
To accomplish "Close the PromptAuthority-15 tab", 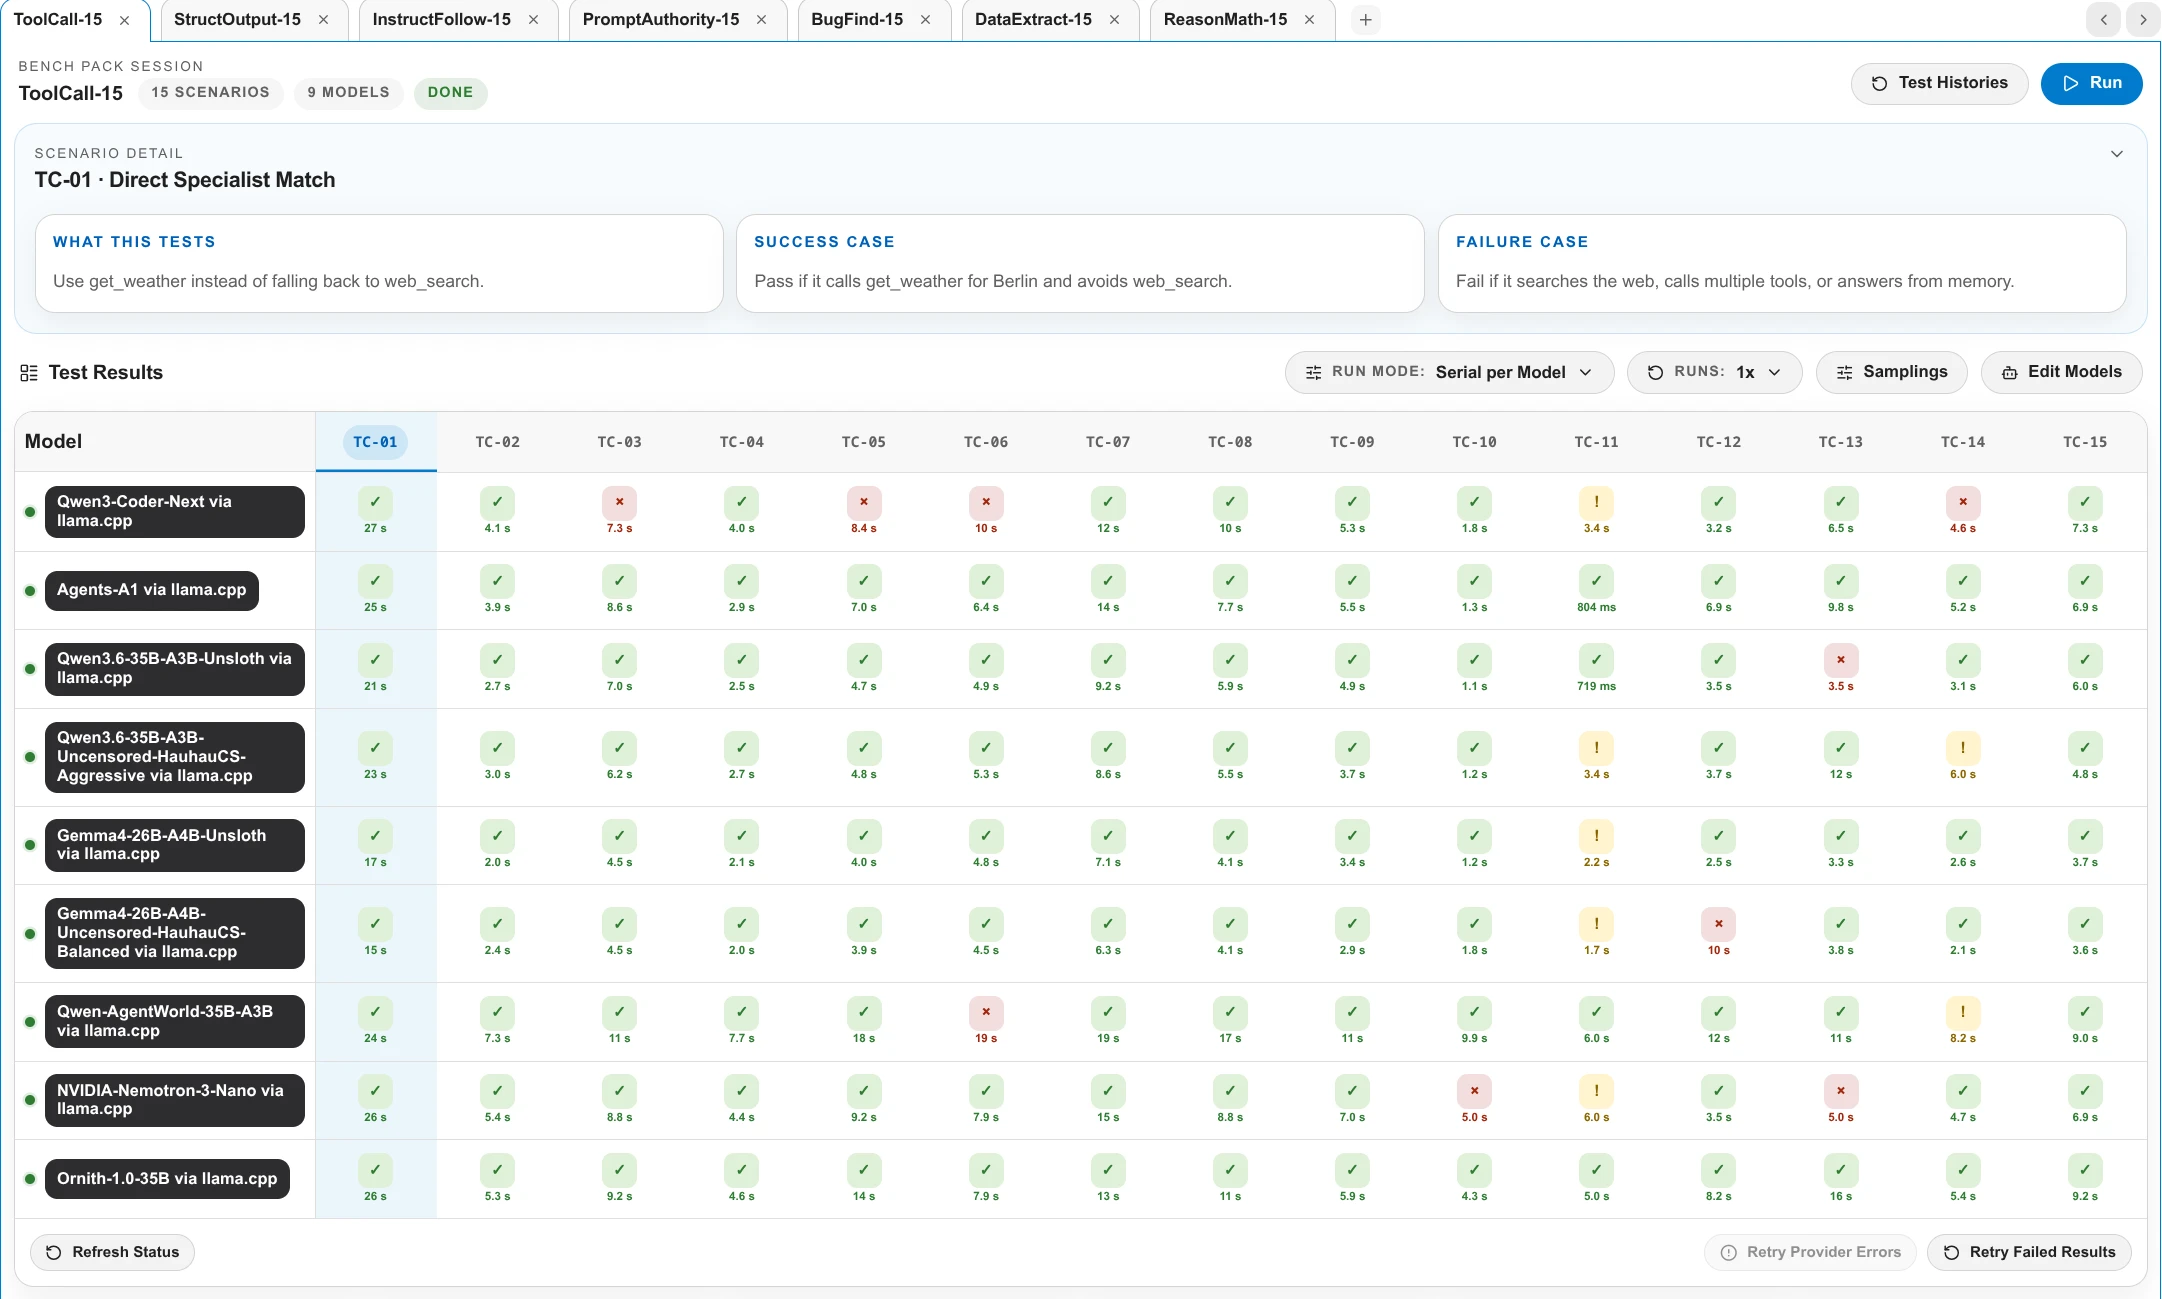I will coord(761,20).
